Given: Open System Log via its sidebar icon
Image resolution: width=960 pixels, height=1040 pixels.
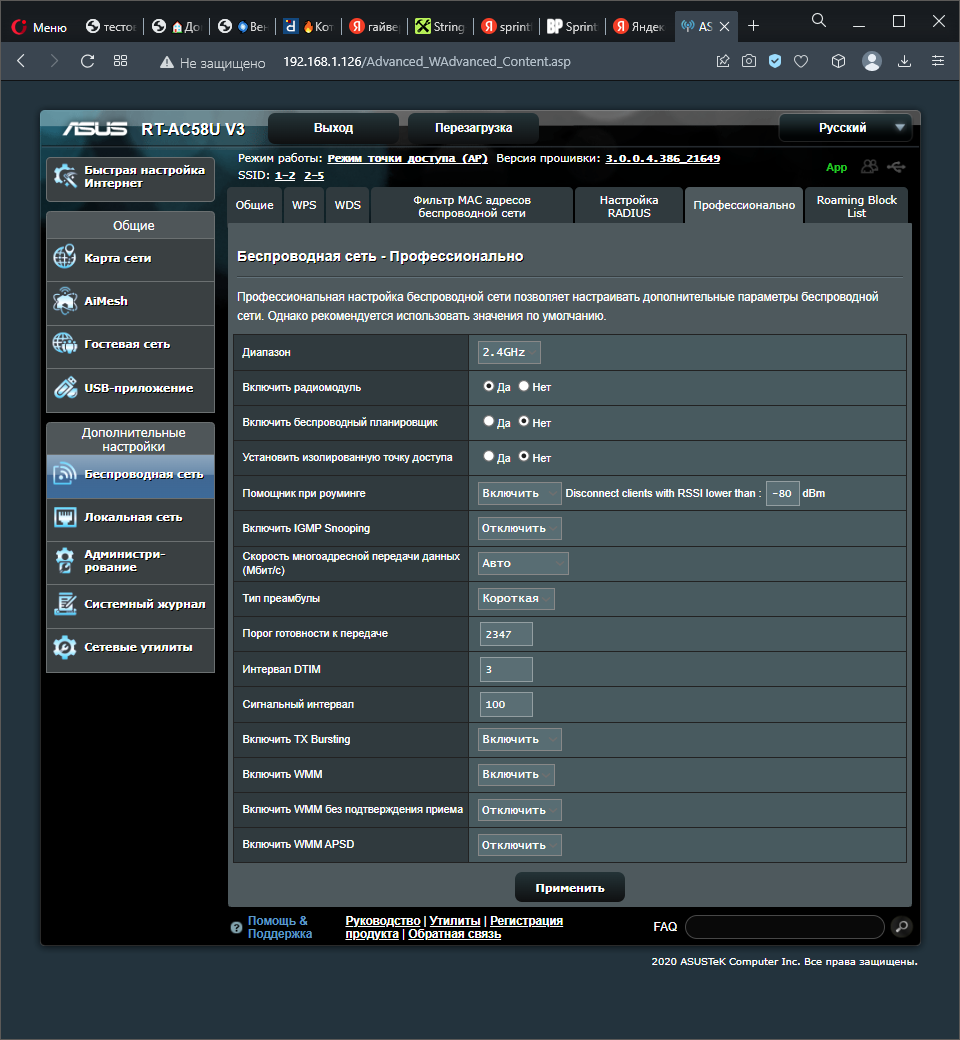Looking at the screenshot, I should click(65, 604).
